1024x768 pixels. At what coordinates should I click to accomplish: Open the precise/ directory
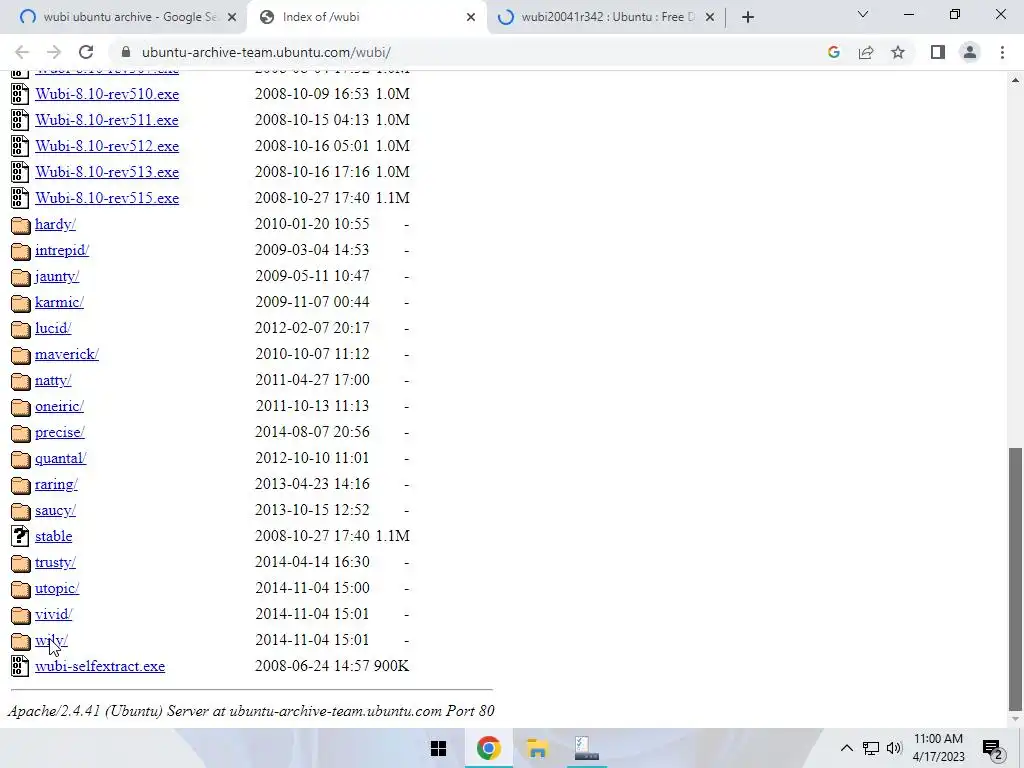(x=59, y=432)
